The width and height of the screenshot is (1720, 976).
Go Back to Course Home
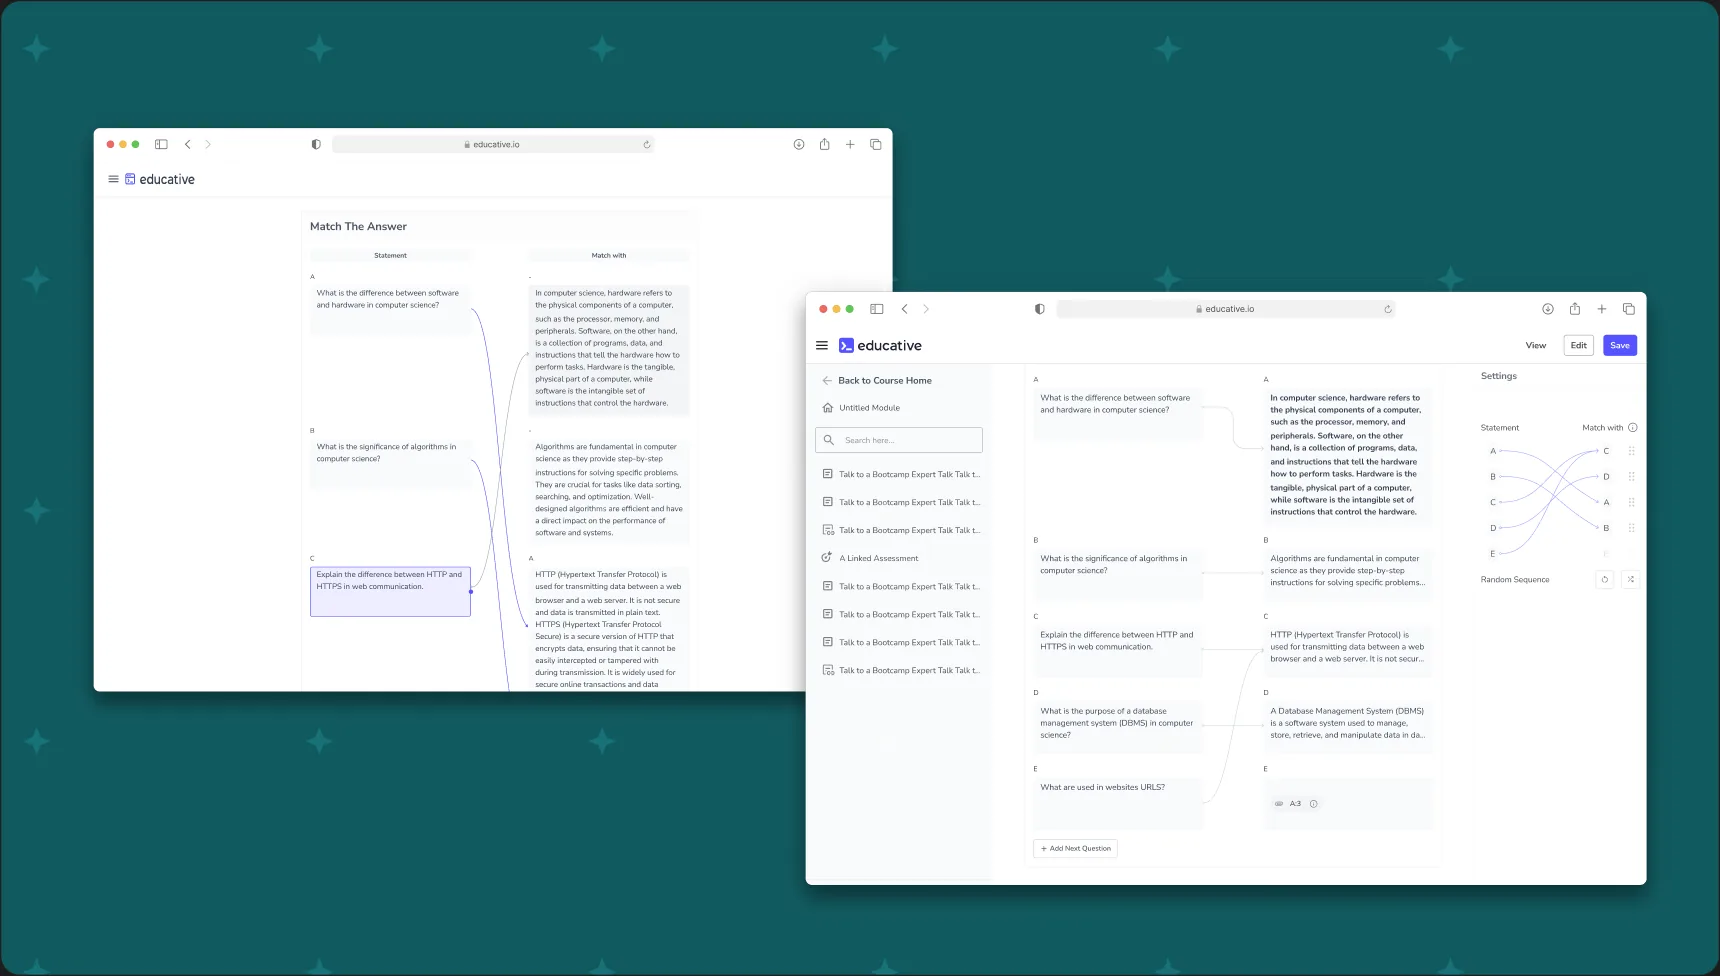pos(877,381)
